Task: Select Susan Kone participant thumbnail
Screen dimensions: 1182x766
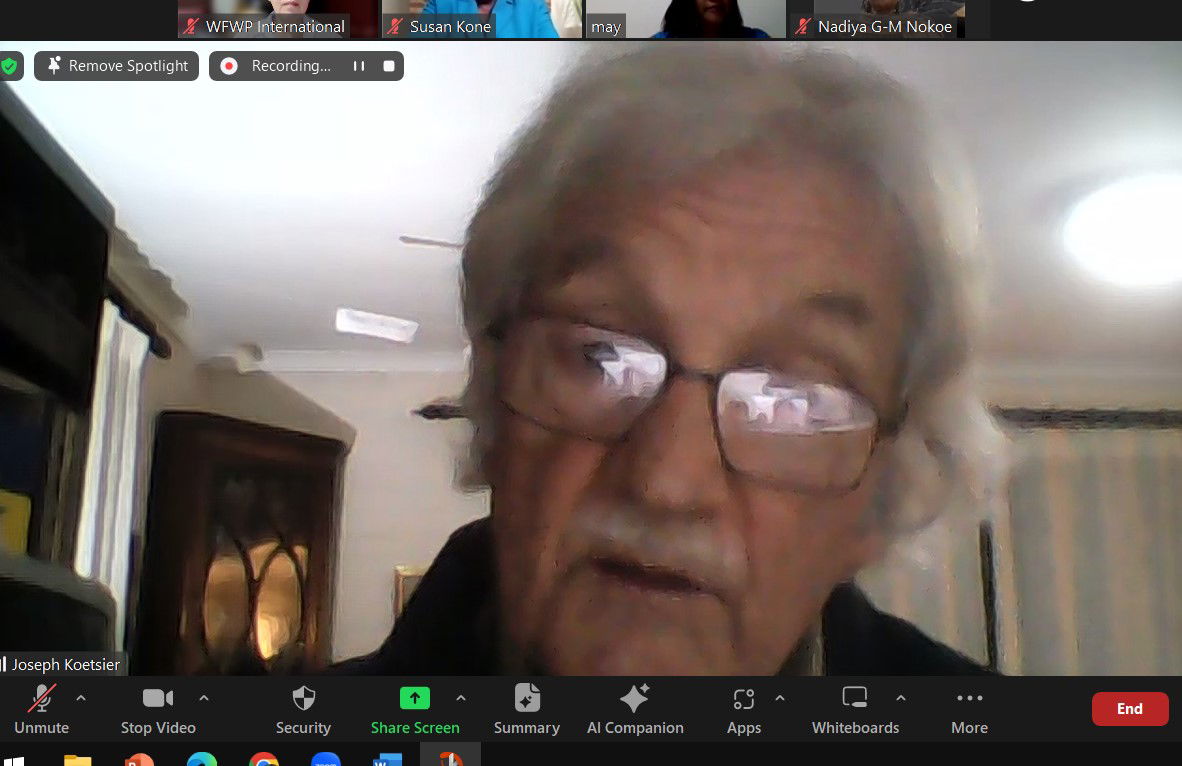Action: coord(482,19)
